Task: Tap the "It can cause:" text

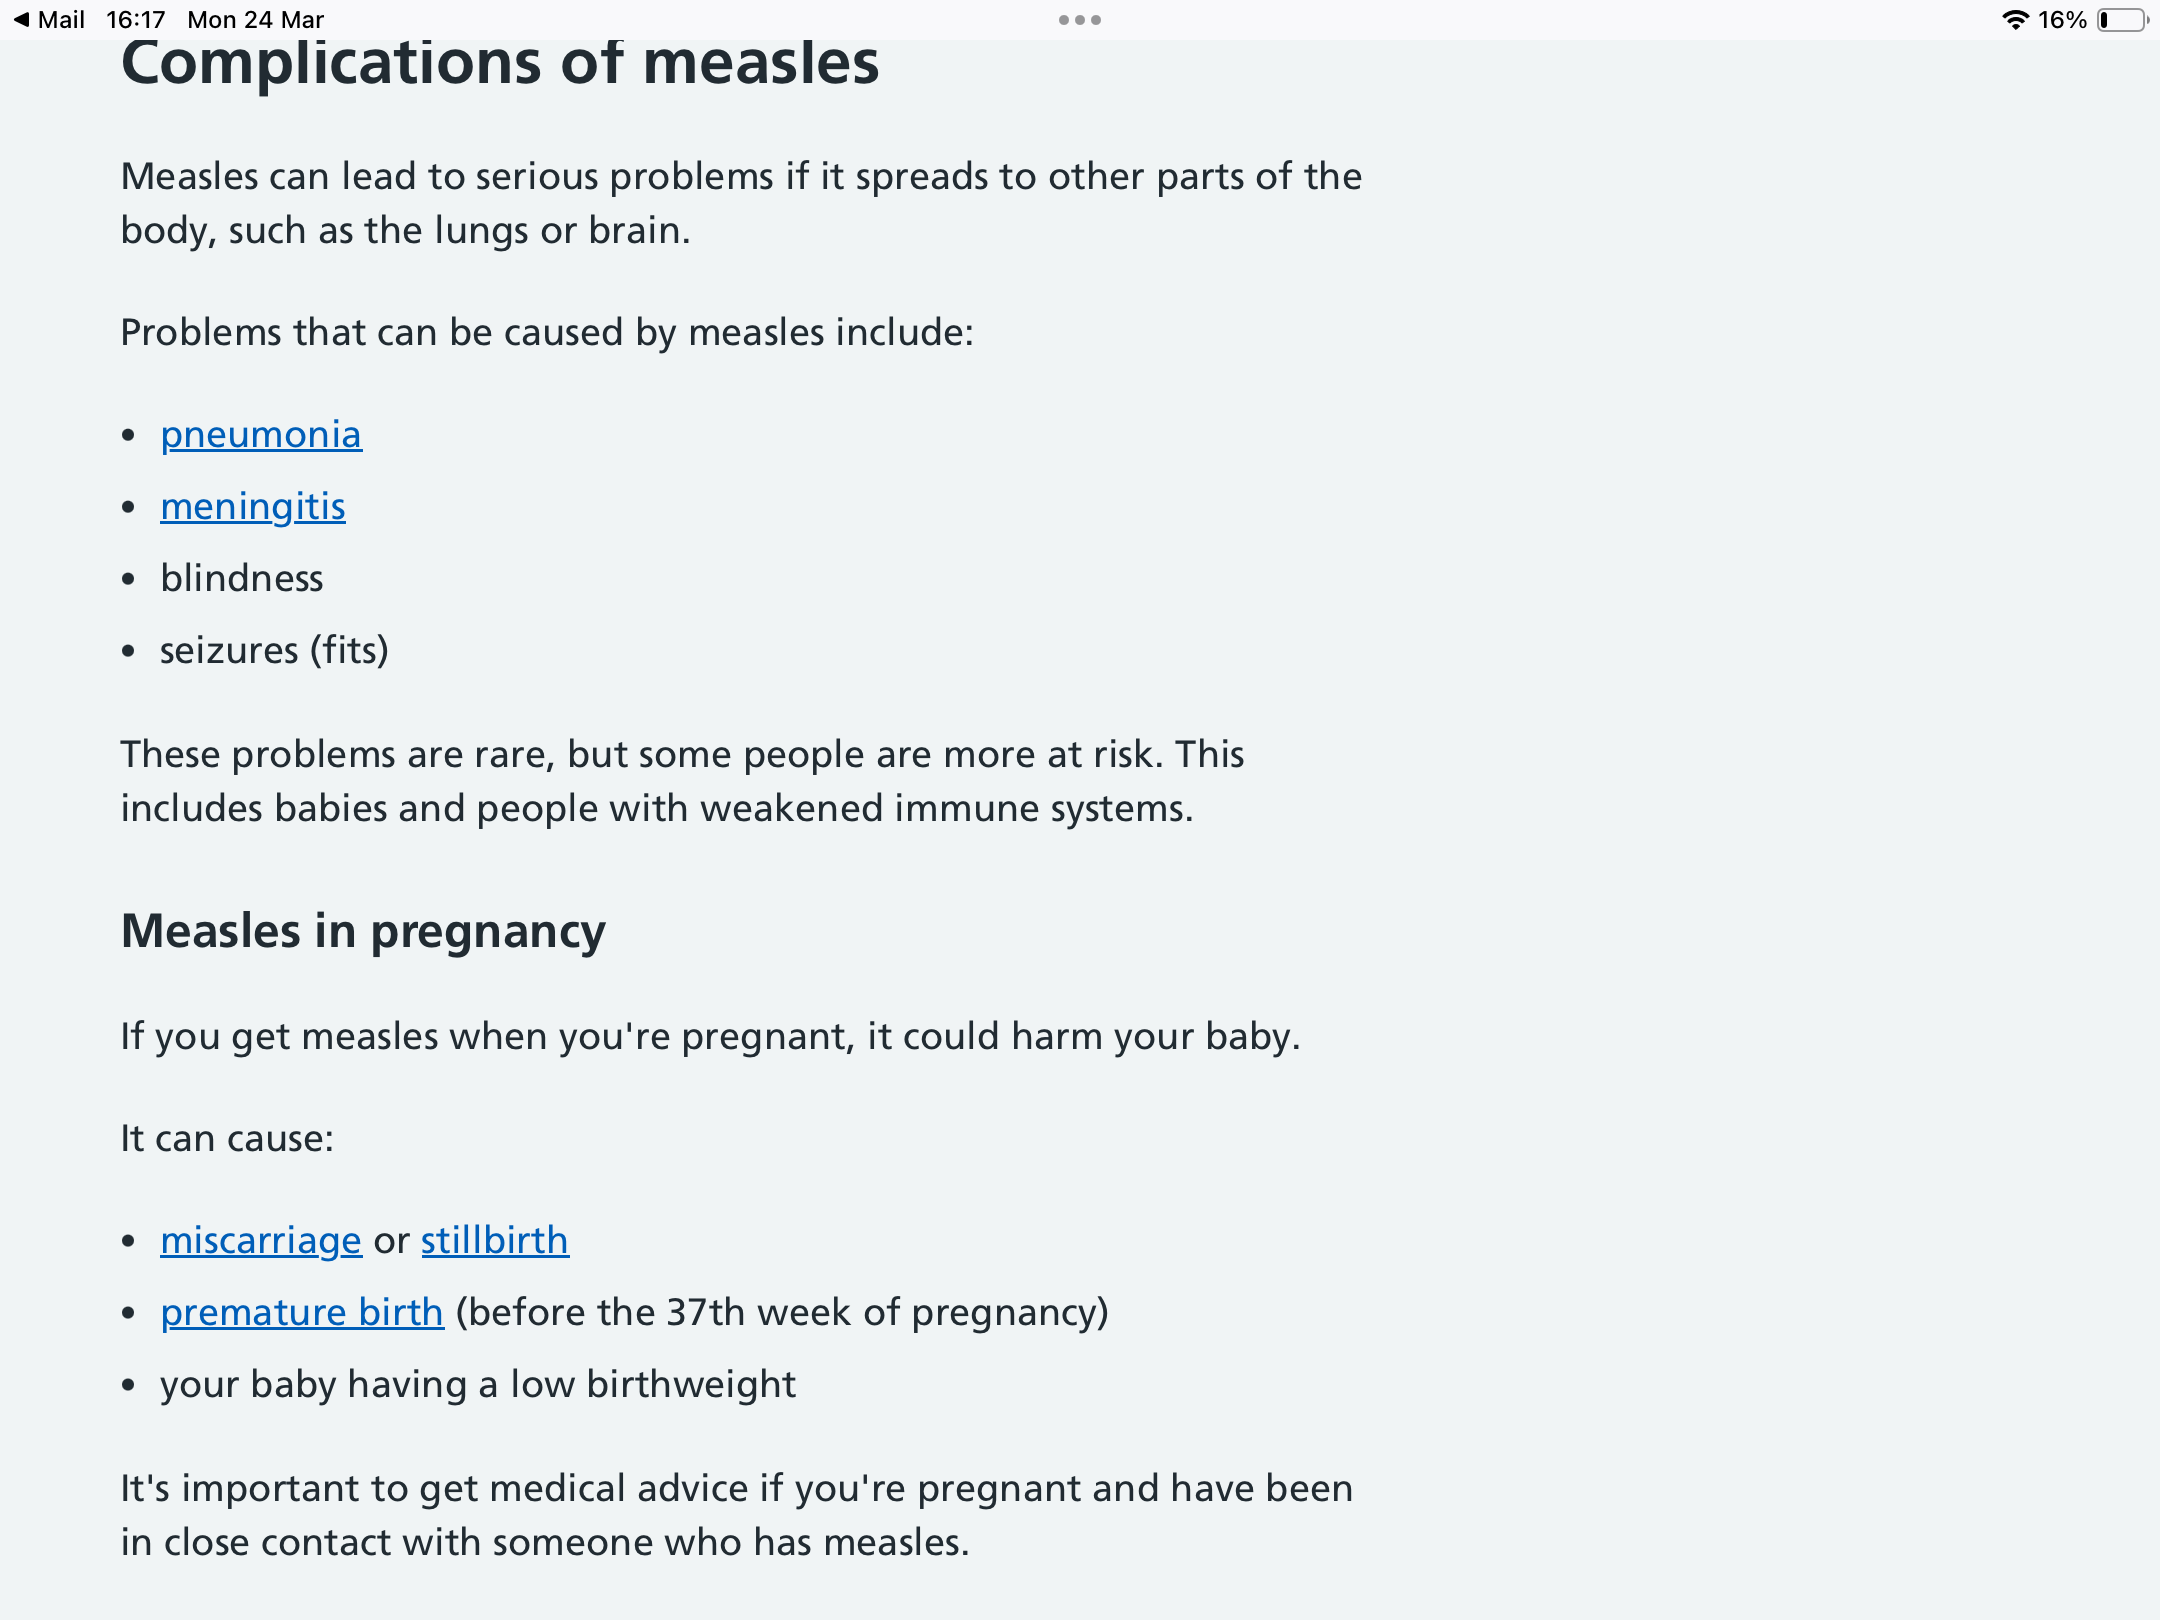Action: [x=227, y=1139]
